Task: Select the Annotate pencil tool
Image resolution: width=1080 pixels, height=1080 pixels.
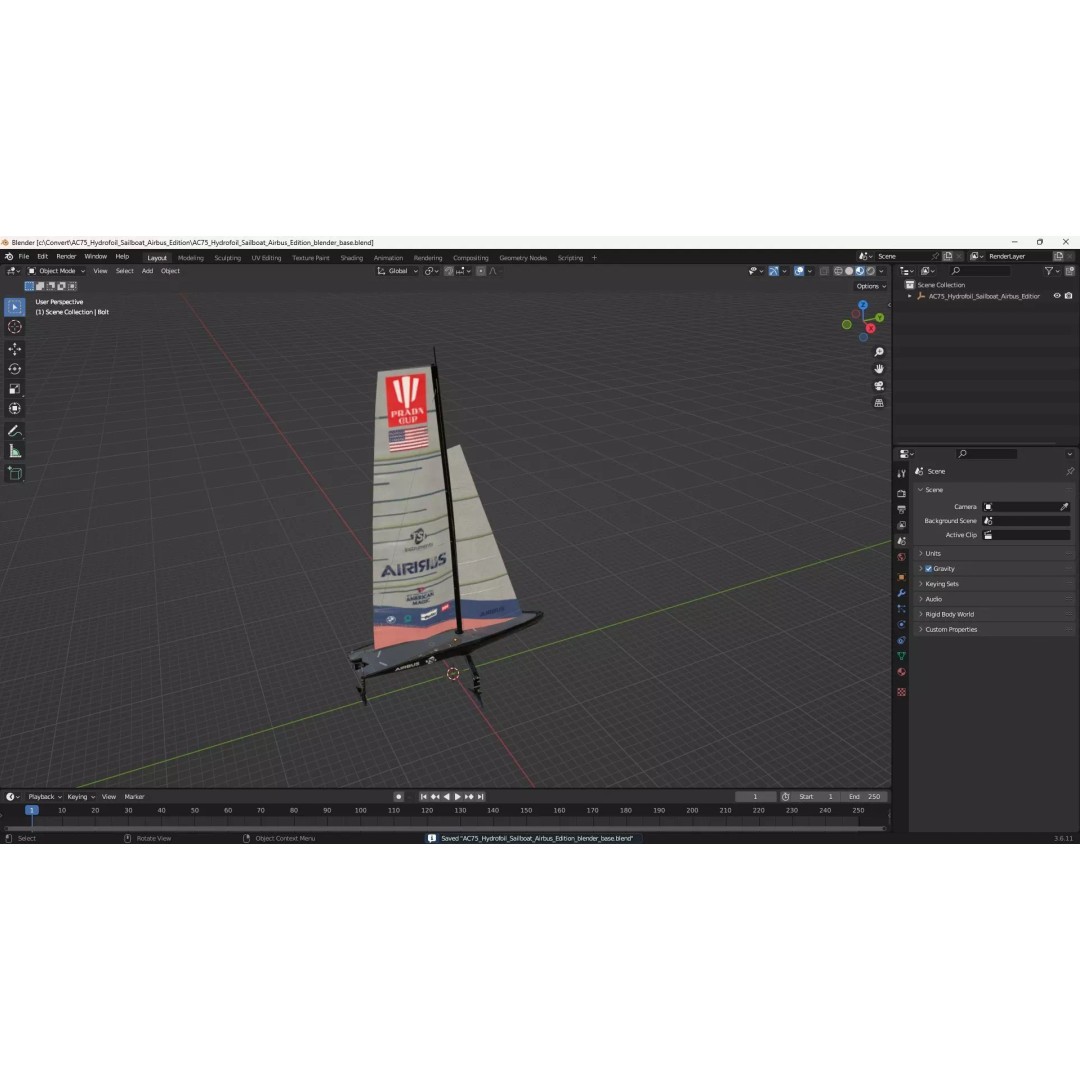Action: (x=14, y=431)
